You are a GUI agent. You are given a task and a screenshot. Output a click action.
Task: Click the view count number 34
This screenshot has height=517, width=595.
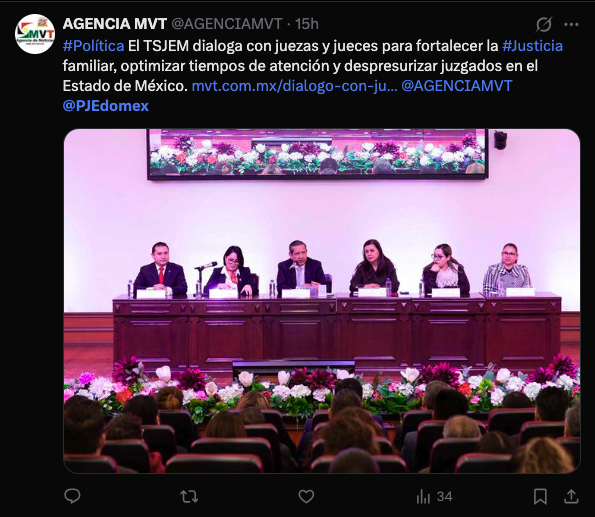click(444, 497)
